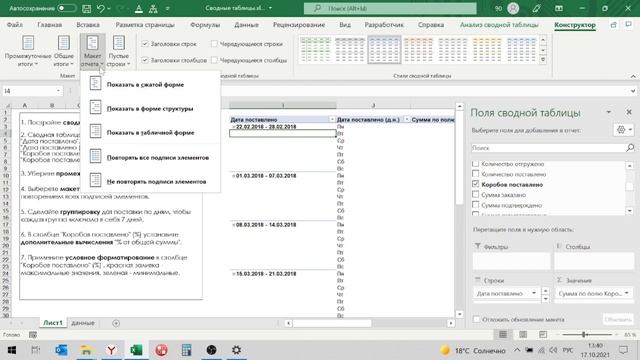Image resolution: width=640 pixels, height=360 pixels.
Task: Toggle Отложить обновление макета checkbox
Action: [x=476, y=319]
